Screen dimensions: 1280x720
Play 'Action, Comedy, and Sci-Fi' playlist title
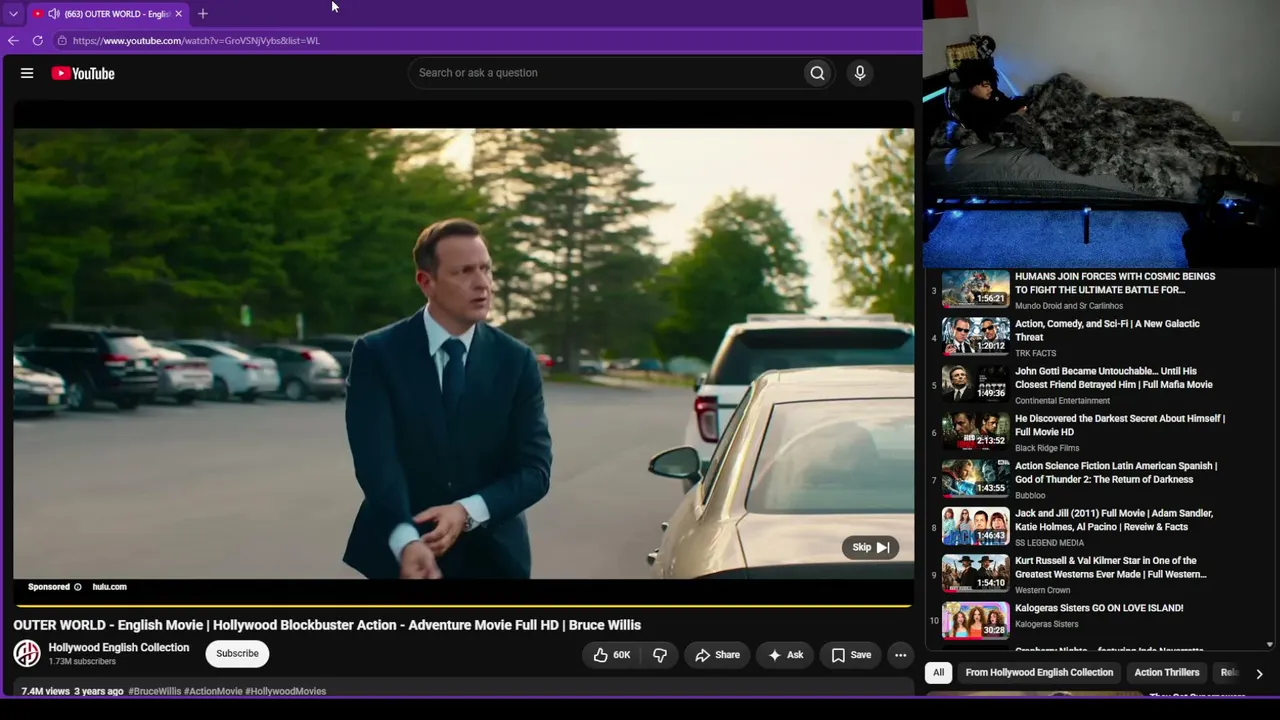pyautogui.click(x=1107, y=331)
